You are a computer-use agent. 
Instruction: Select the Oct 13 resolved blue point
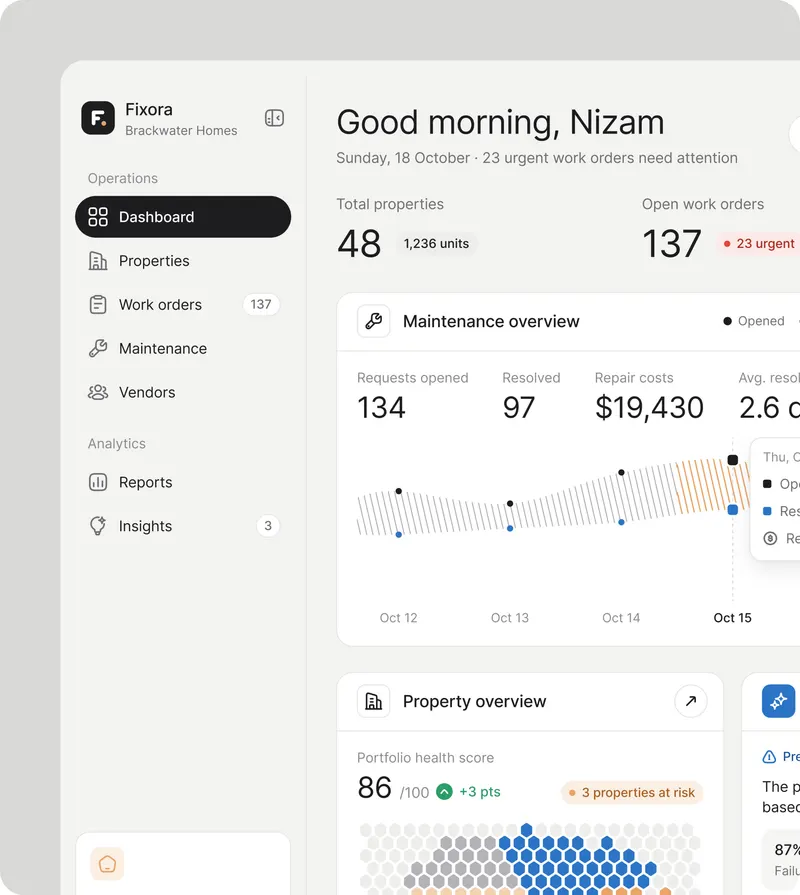pyautogui.click(x=510, y=529)
